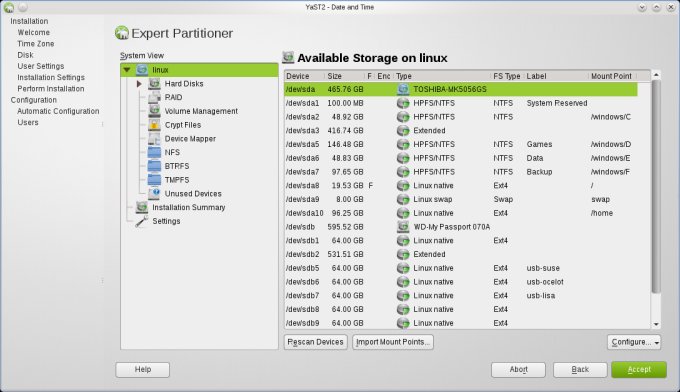Click the Hard Disks tree icon
680x392 pixels.
tap(154, 84)
